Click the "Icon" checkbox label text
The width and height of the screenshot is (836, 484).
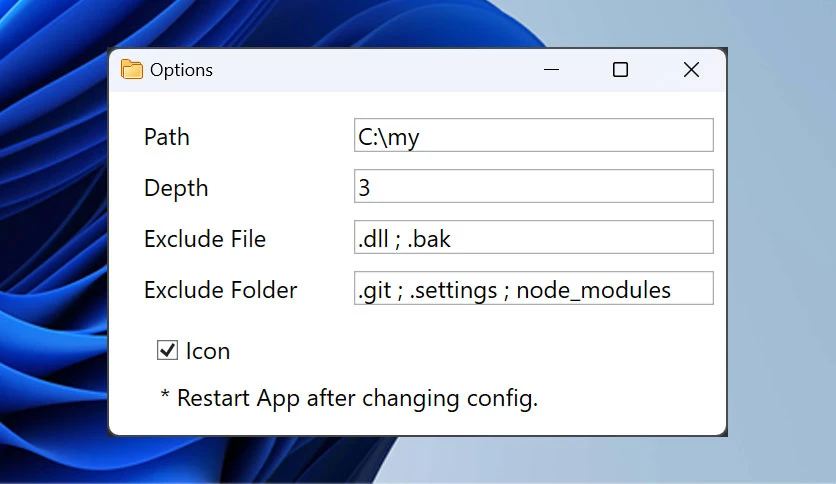click(x=208, y=351)
